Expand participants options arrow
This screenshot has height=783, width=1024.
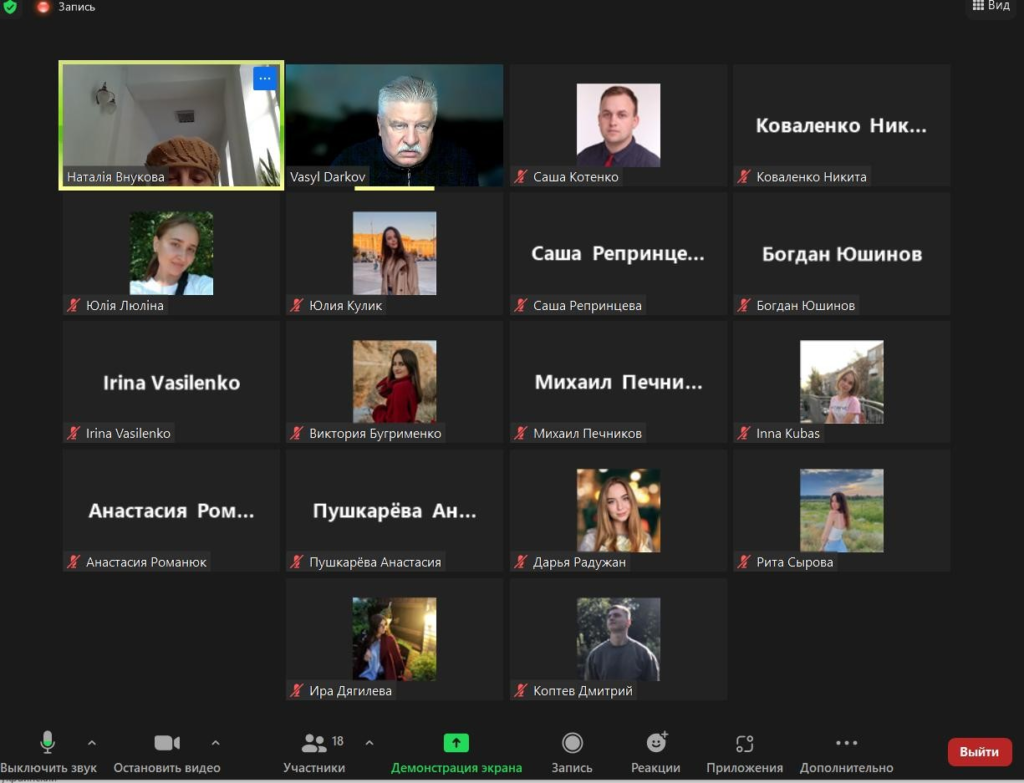point(370,743)
